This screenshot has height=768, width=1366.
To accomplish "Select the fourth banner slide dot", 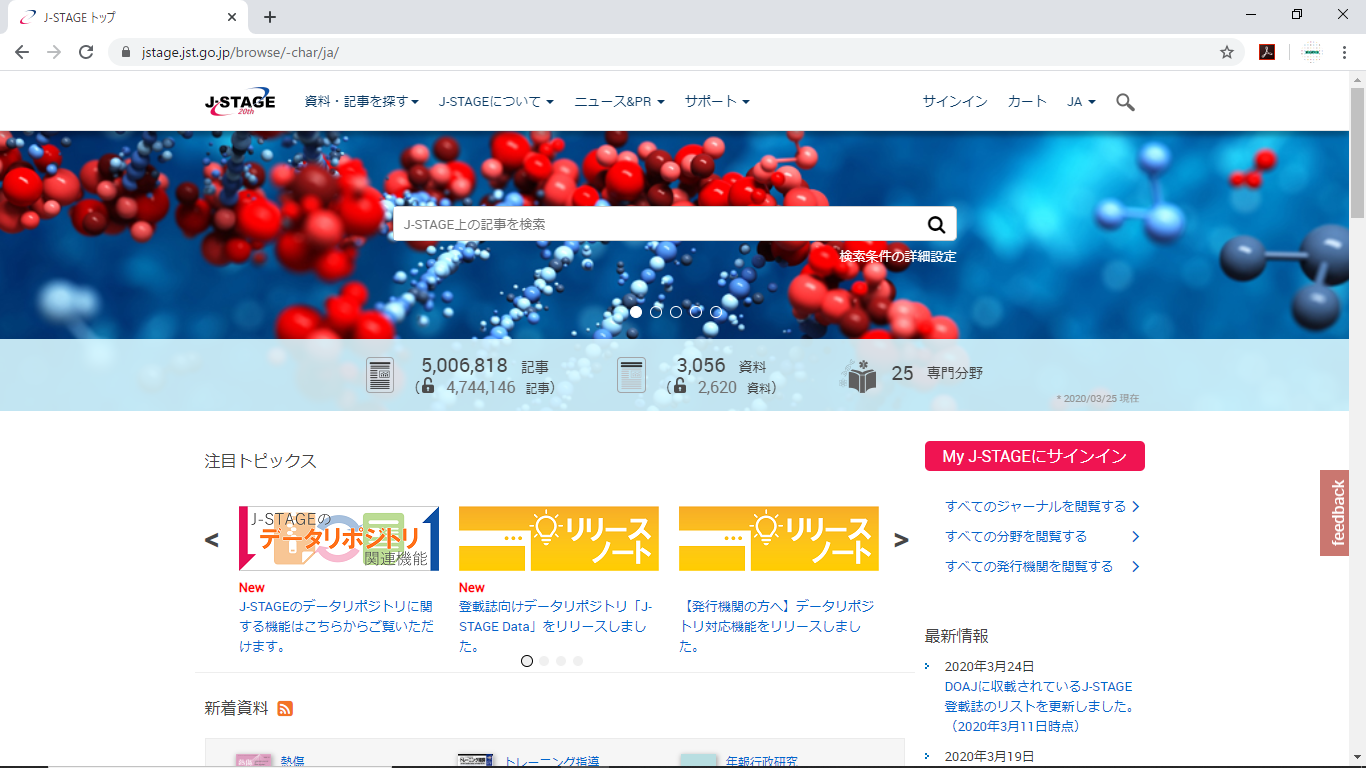I will (696, 312).
